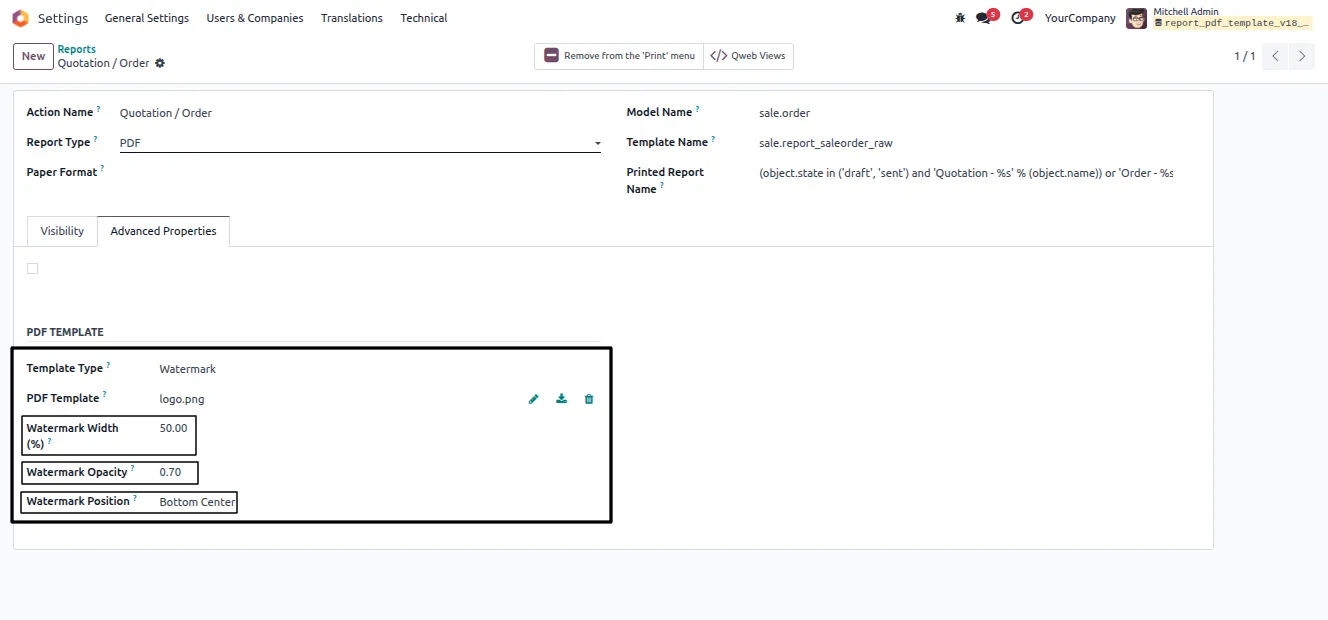Open Technical menu
Image resolution: width=1328 pixels, height=620 pixels.
[x=424, y=18]
